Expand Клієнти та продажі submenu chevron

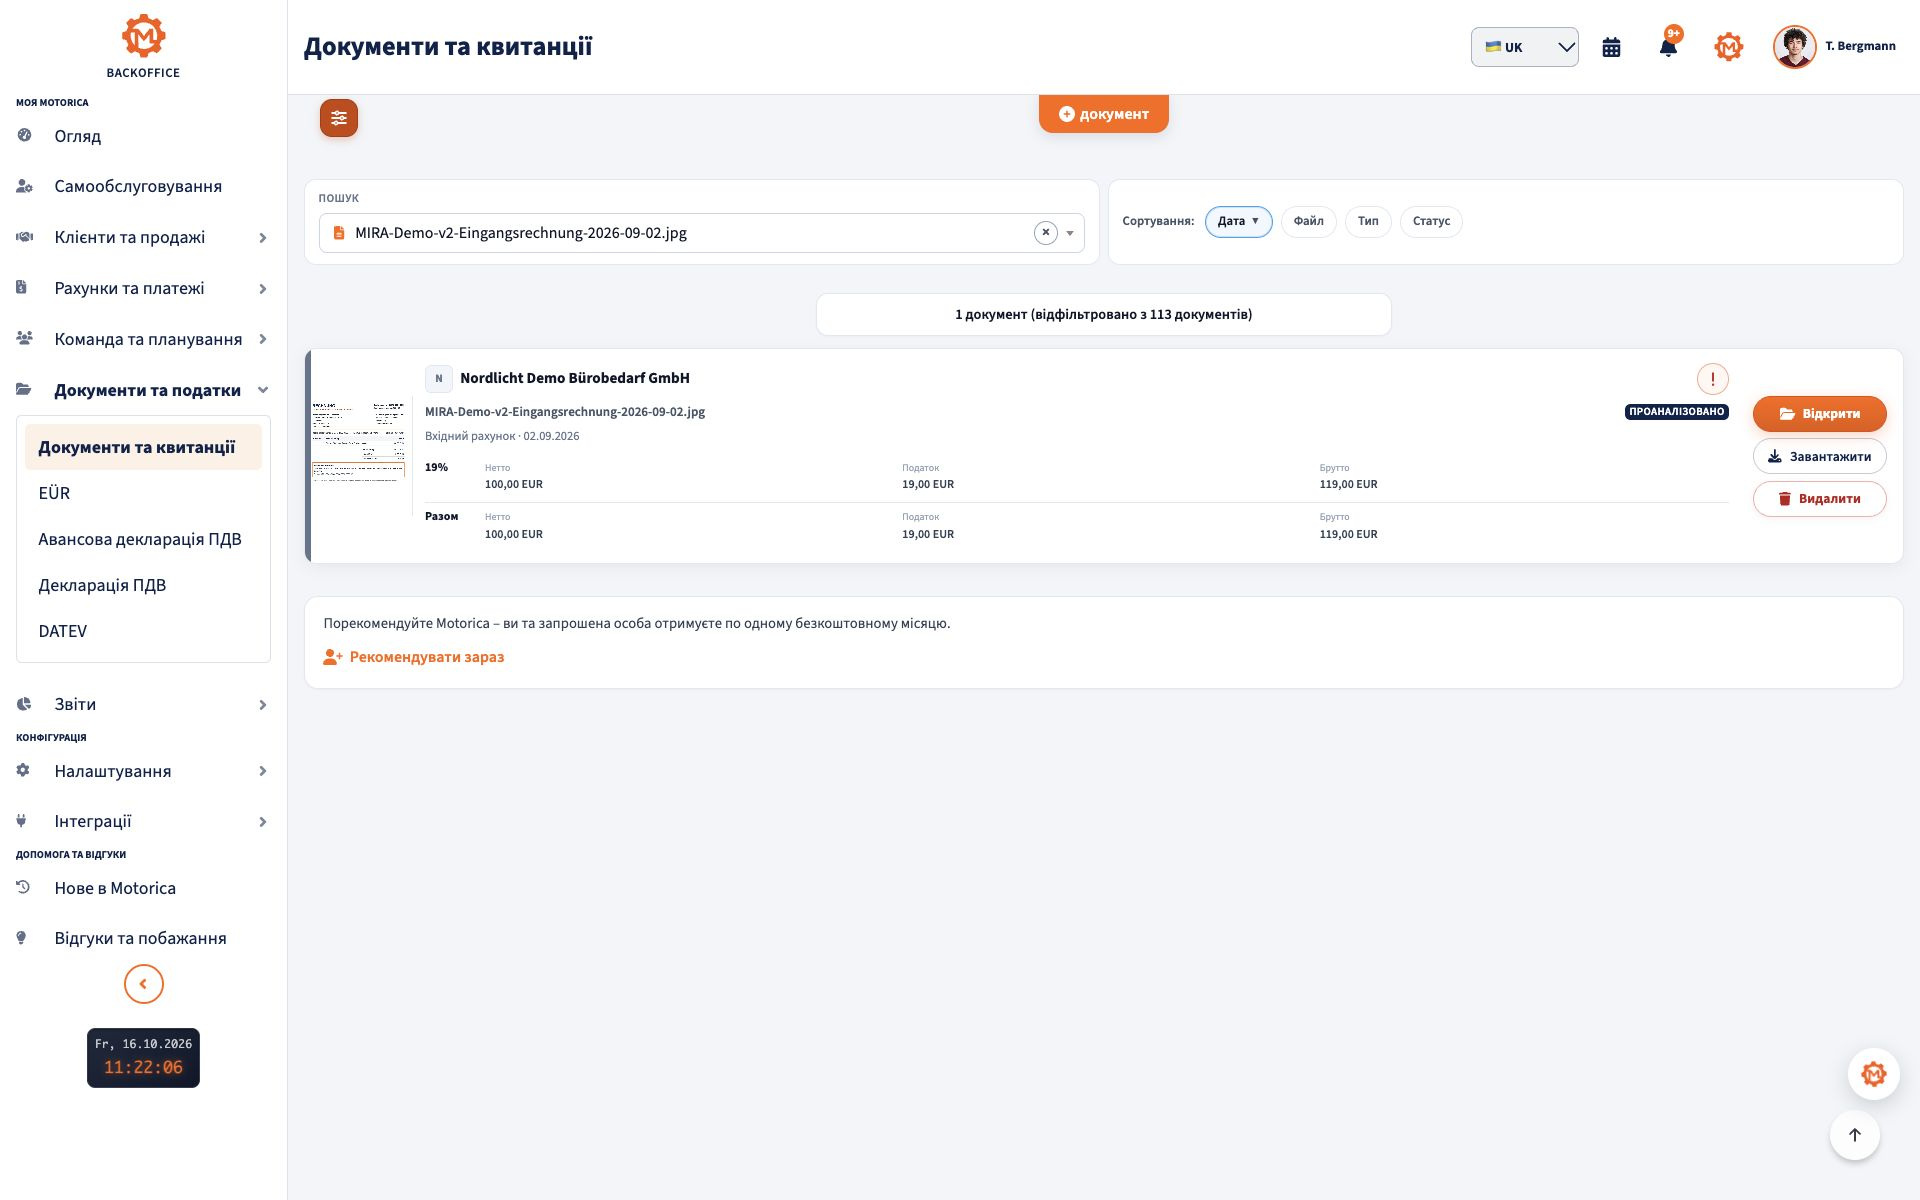[263, 238]
